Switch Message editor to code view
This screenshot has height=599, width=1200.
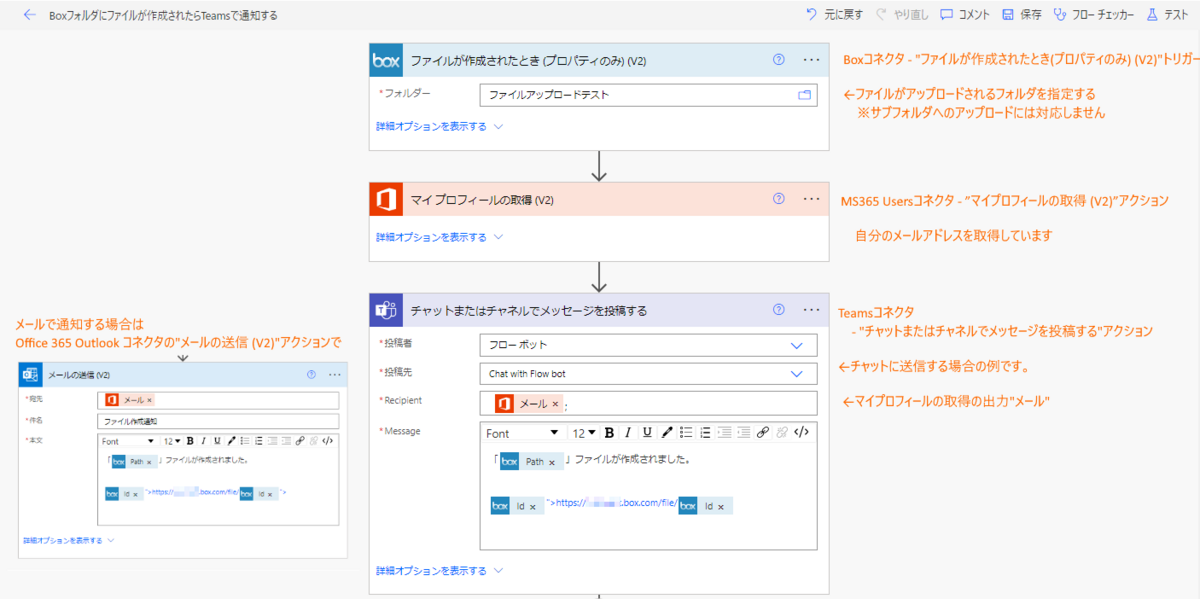pos(799,432)
